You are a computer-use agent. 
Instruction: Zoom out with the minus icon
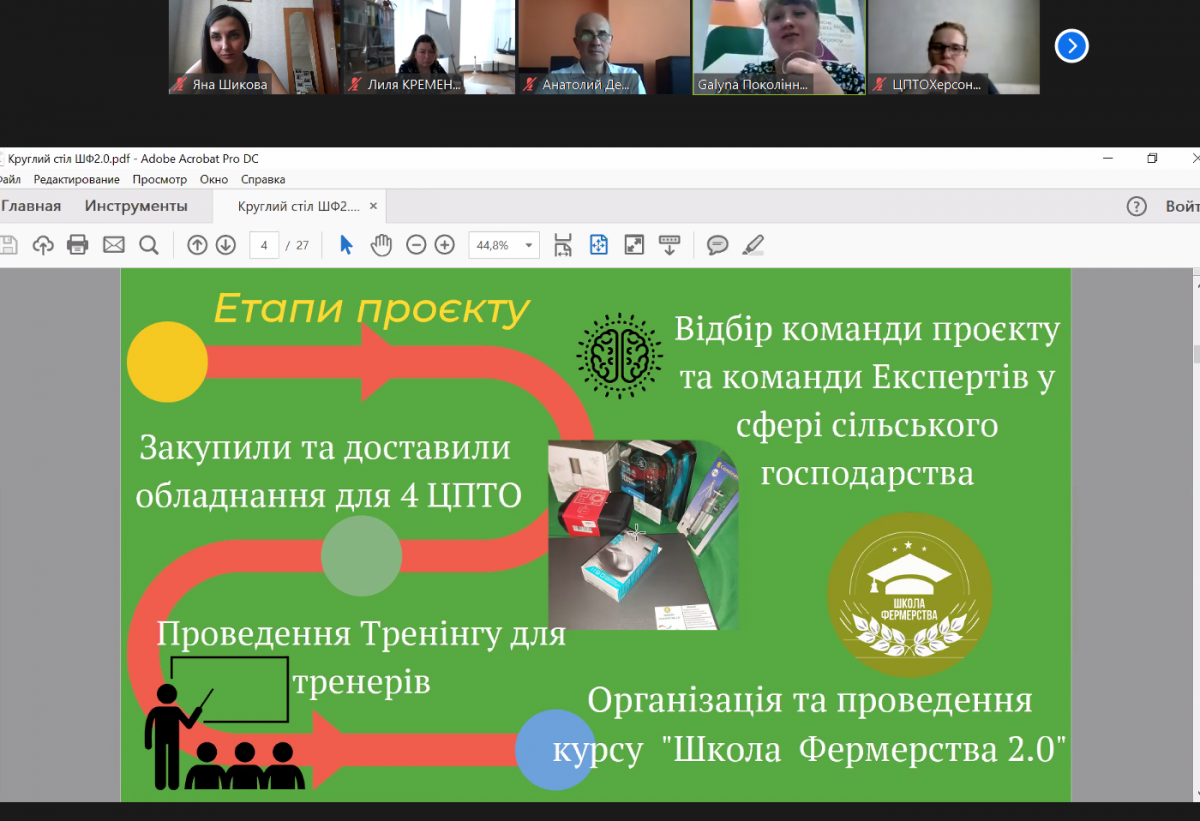(416, 245)
